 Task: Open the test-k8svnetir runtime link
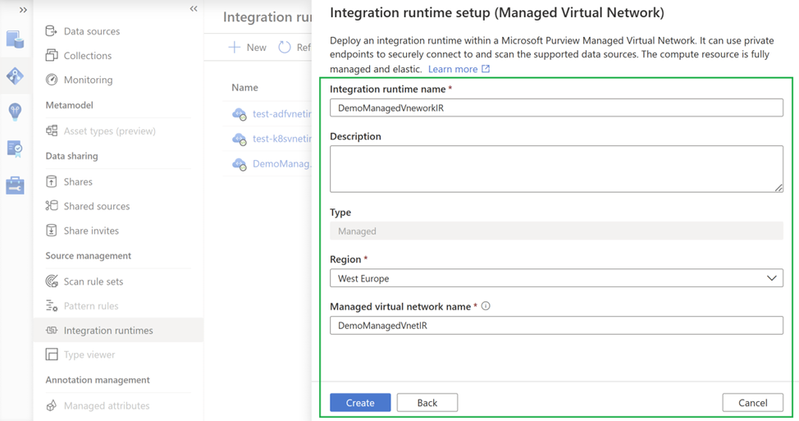tap(282, 139)
